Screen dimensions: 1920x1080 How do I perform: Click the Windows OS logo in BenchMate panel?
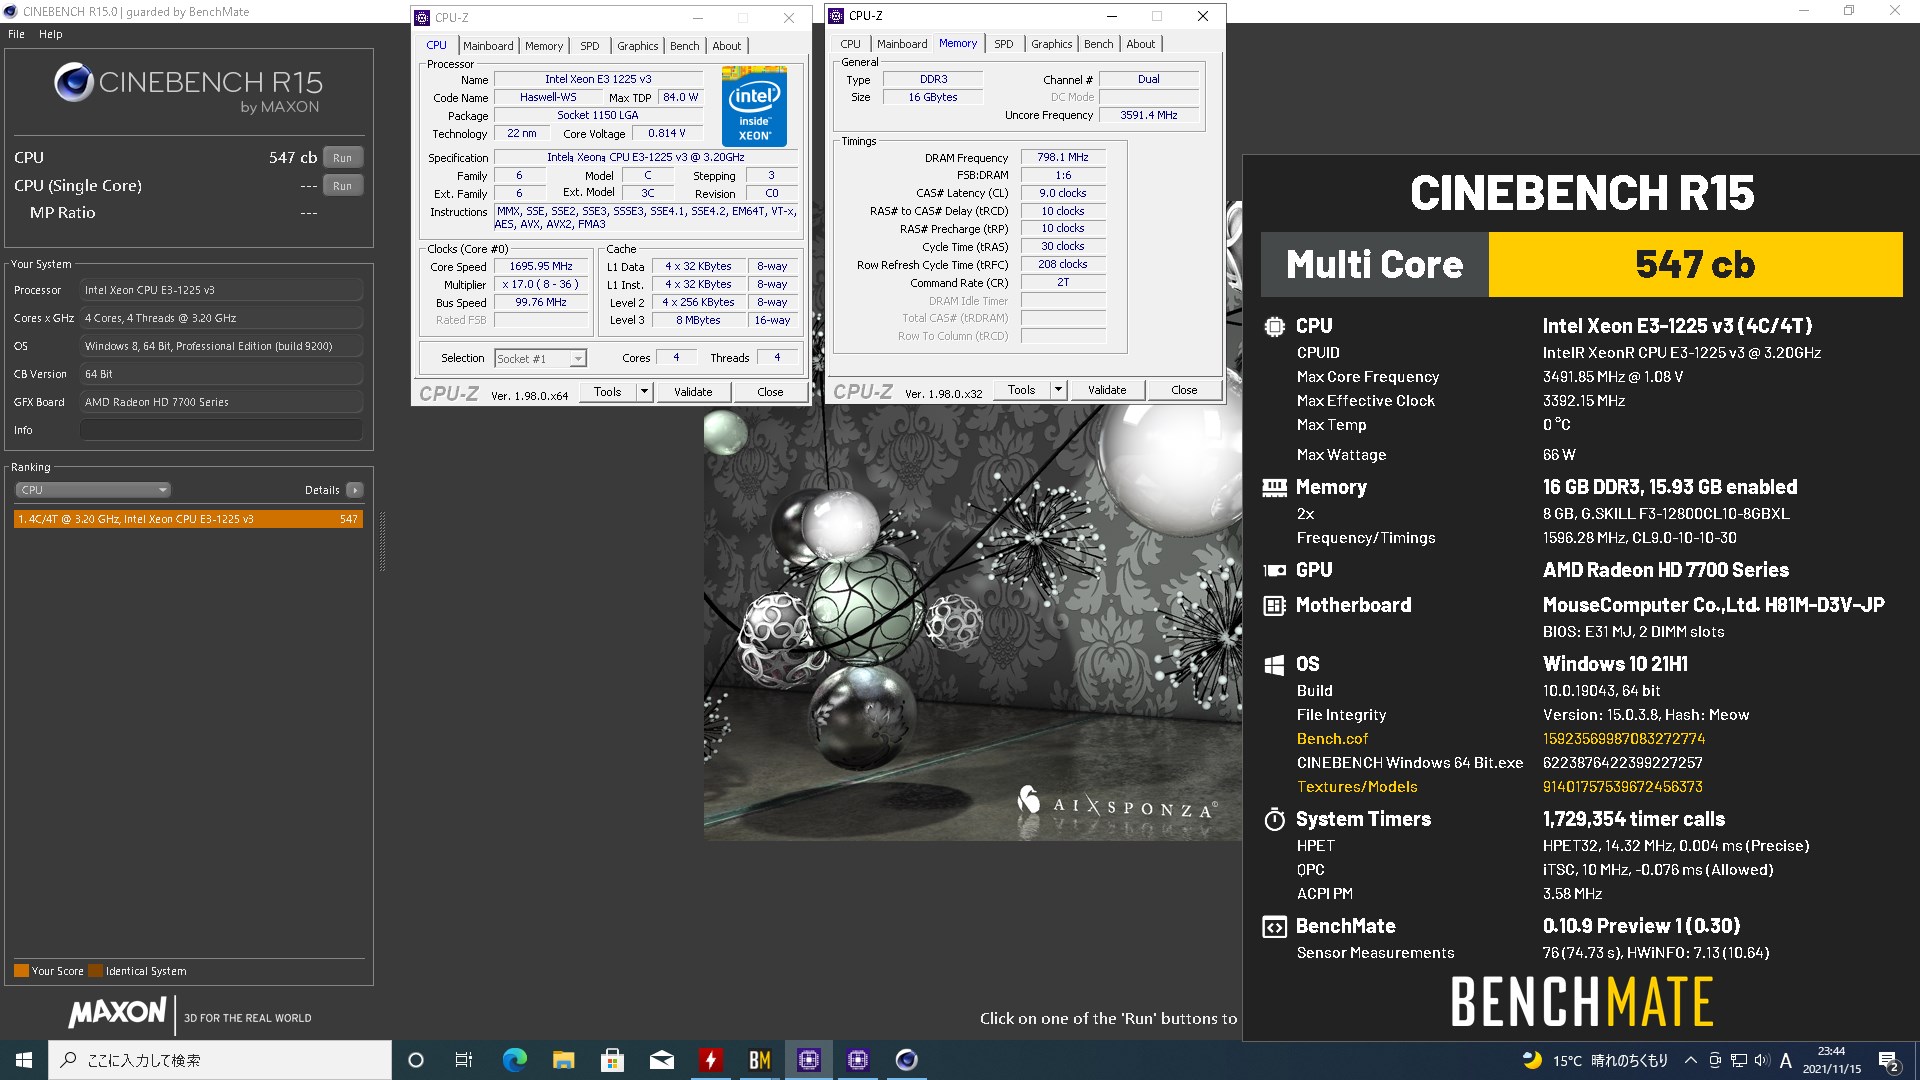(1274, 664)
